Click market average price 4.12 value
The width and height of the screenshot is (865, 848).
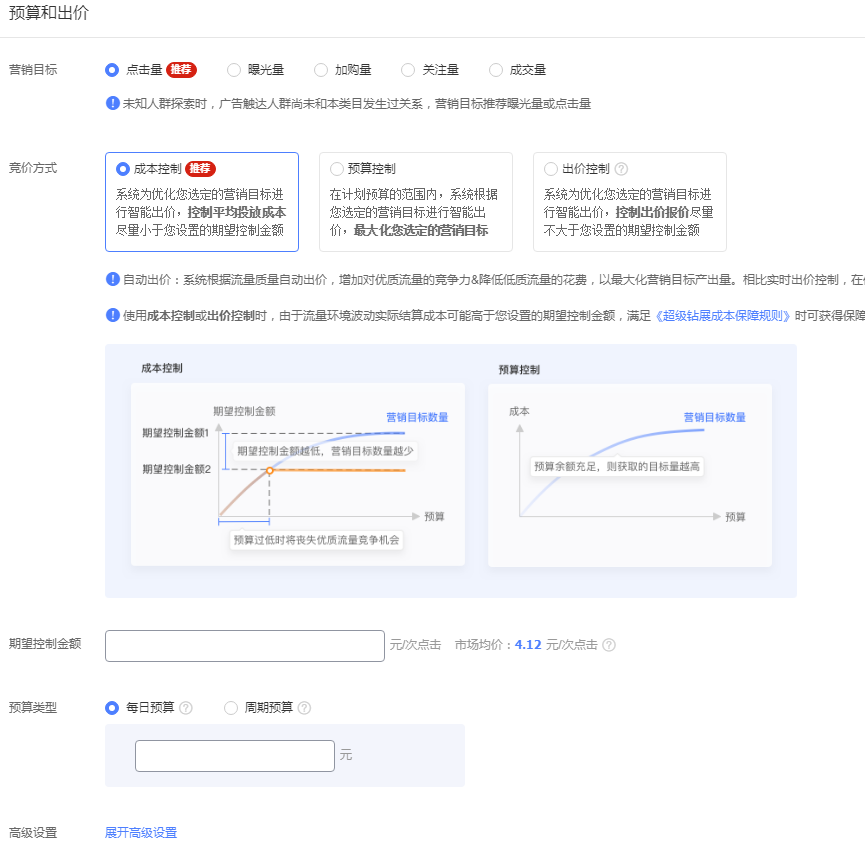[528, 645]
